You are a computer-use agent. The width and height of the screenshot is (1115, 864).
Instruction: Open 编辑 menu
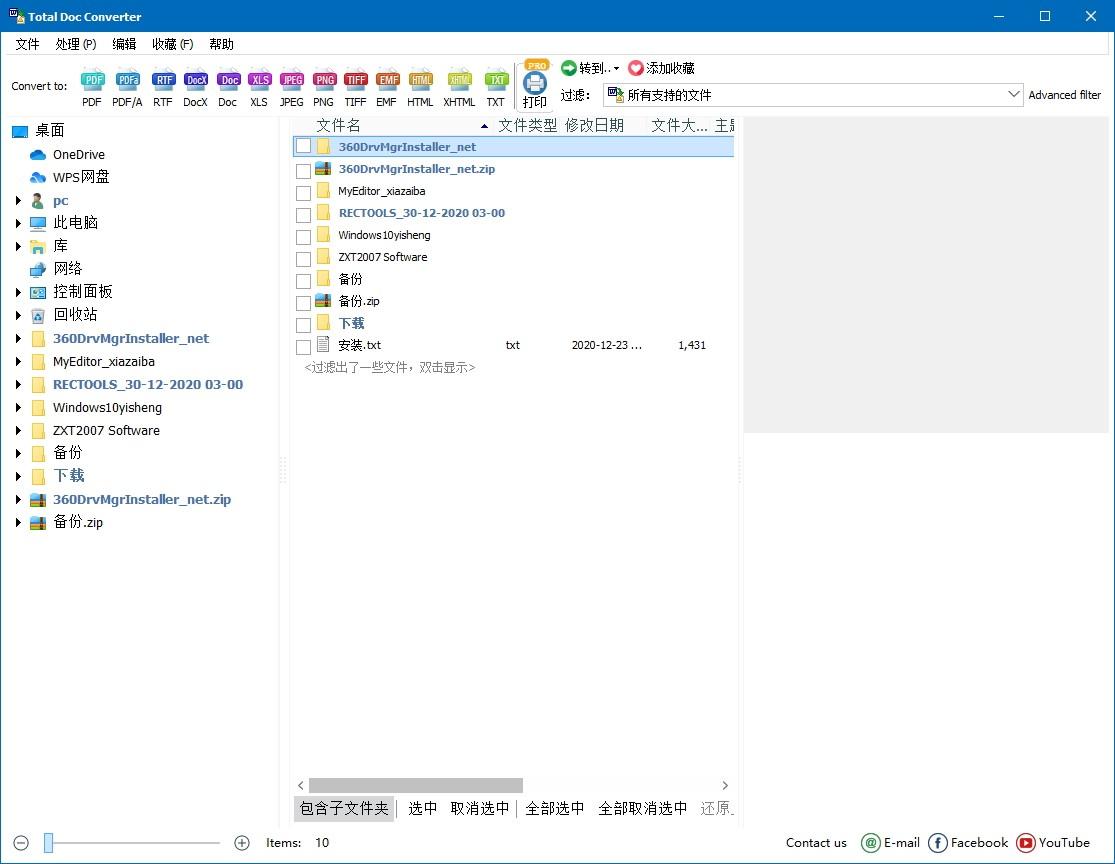point(124,44)
